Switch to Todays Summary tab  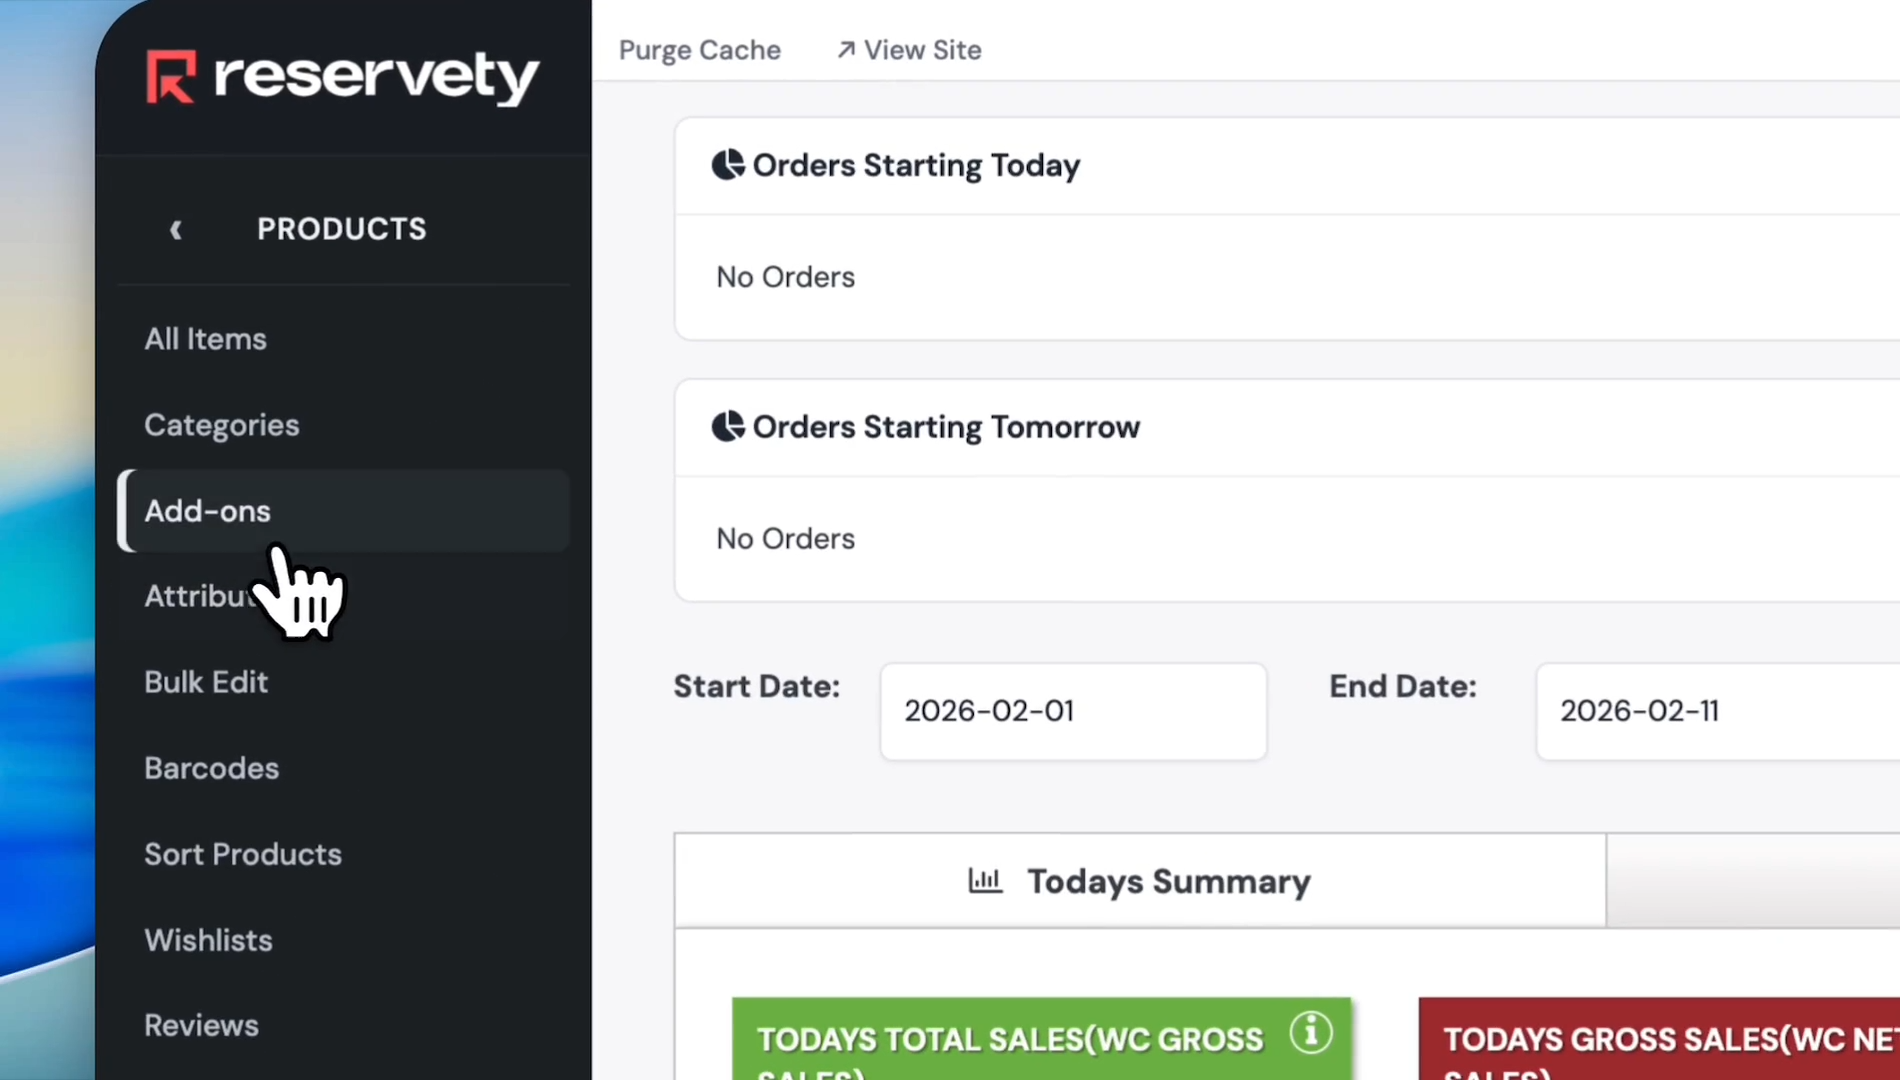(x=1139, y=881)
